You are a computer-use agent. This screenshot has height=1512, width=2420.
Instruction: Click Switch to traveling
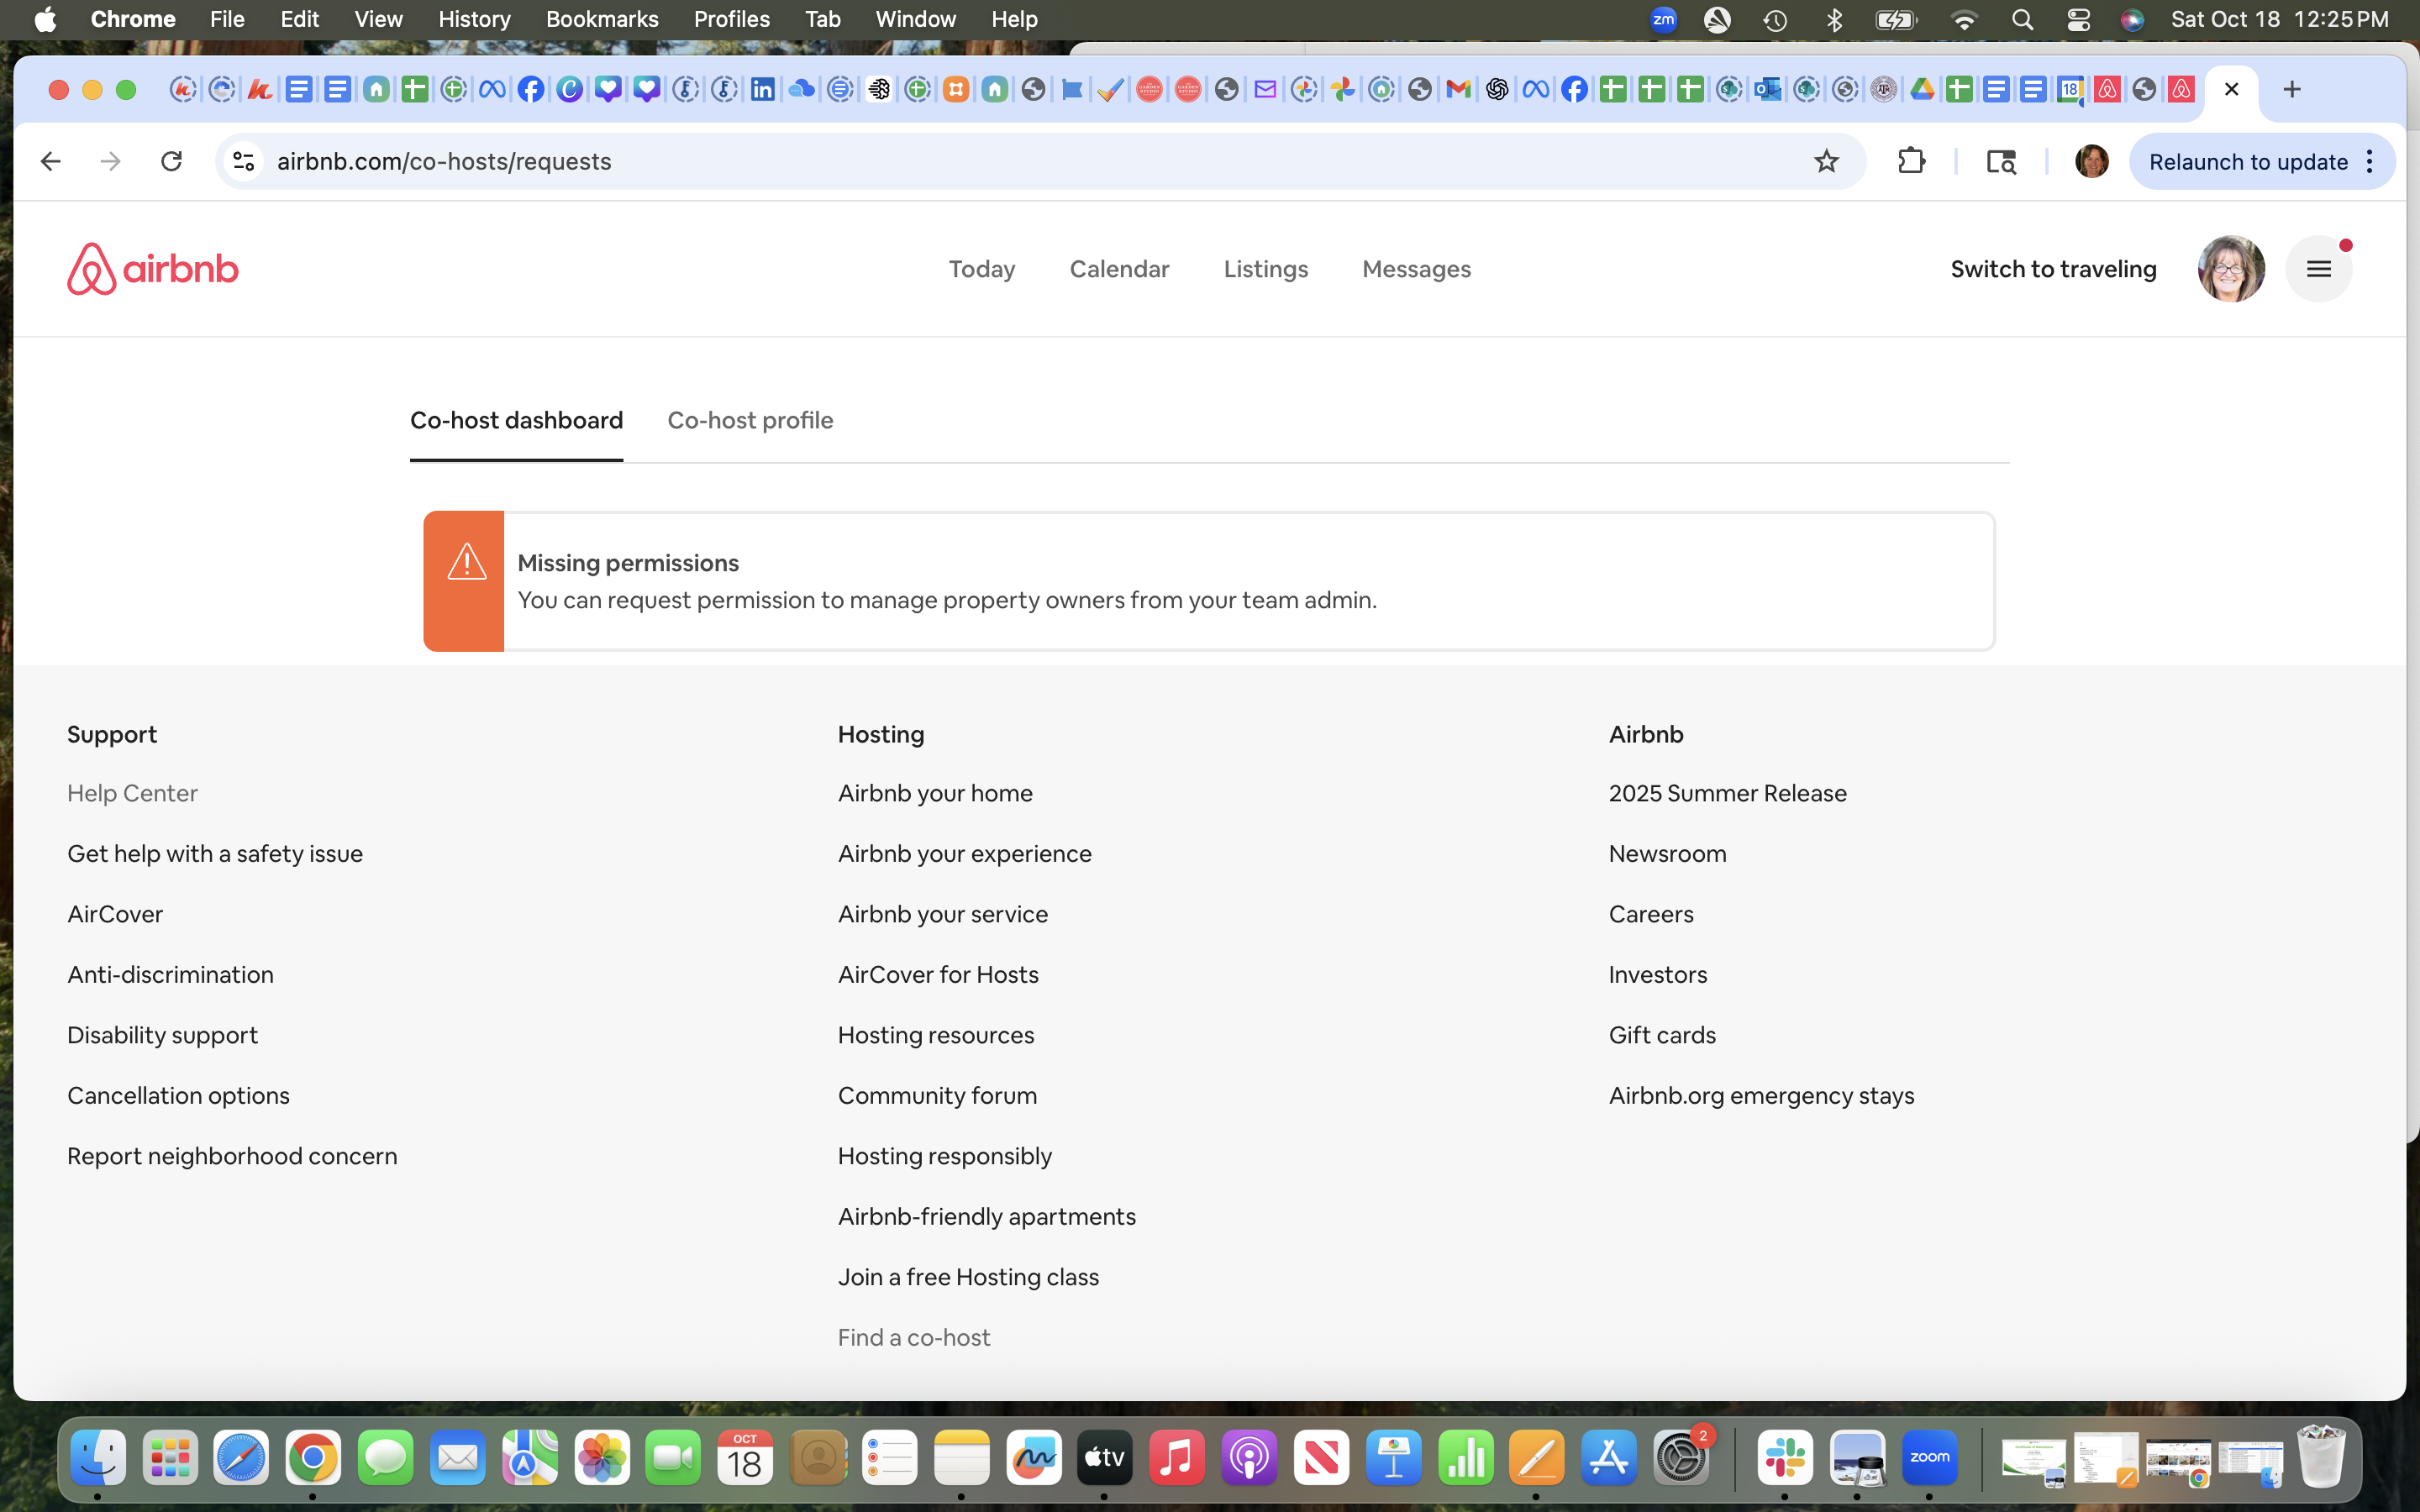pyautogui.click(x=2053, y=269)
